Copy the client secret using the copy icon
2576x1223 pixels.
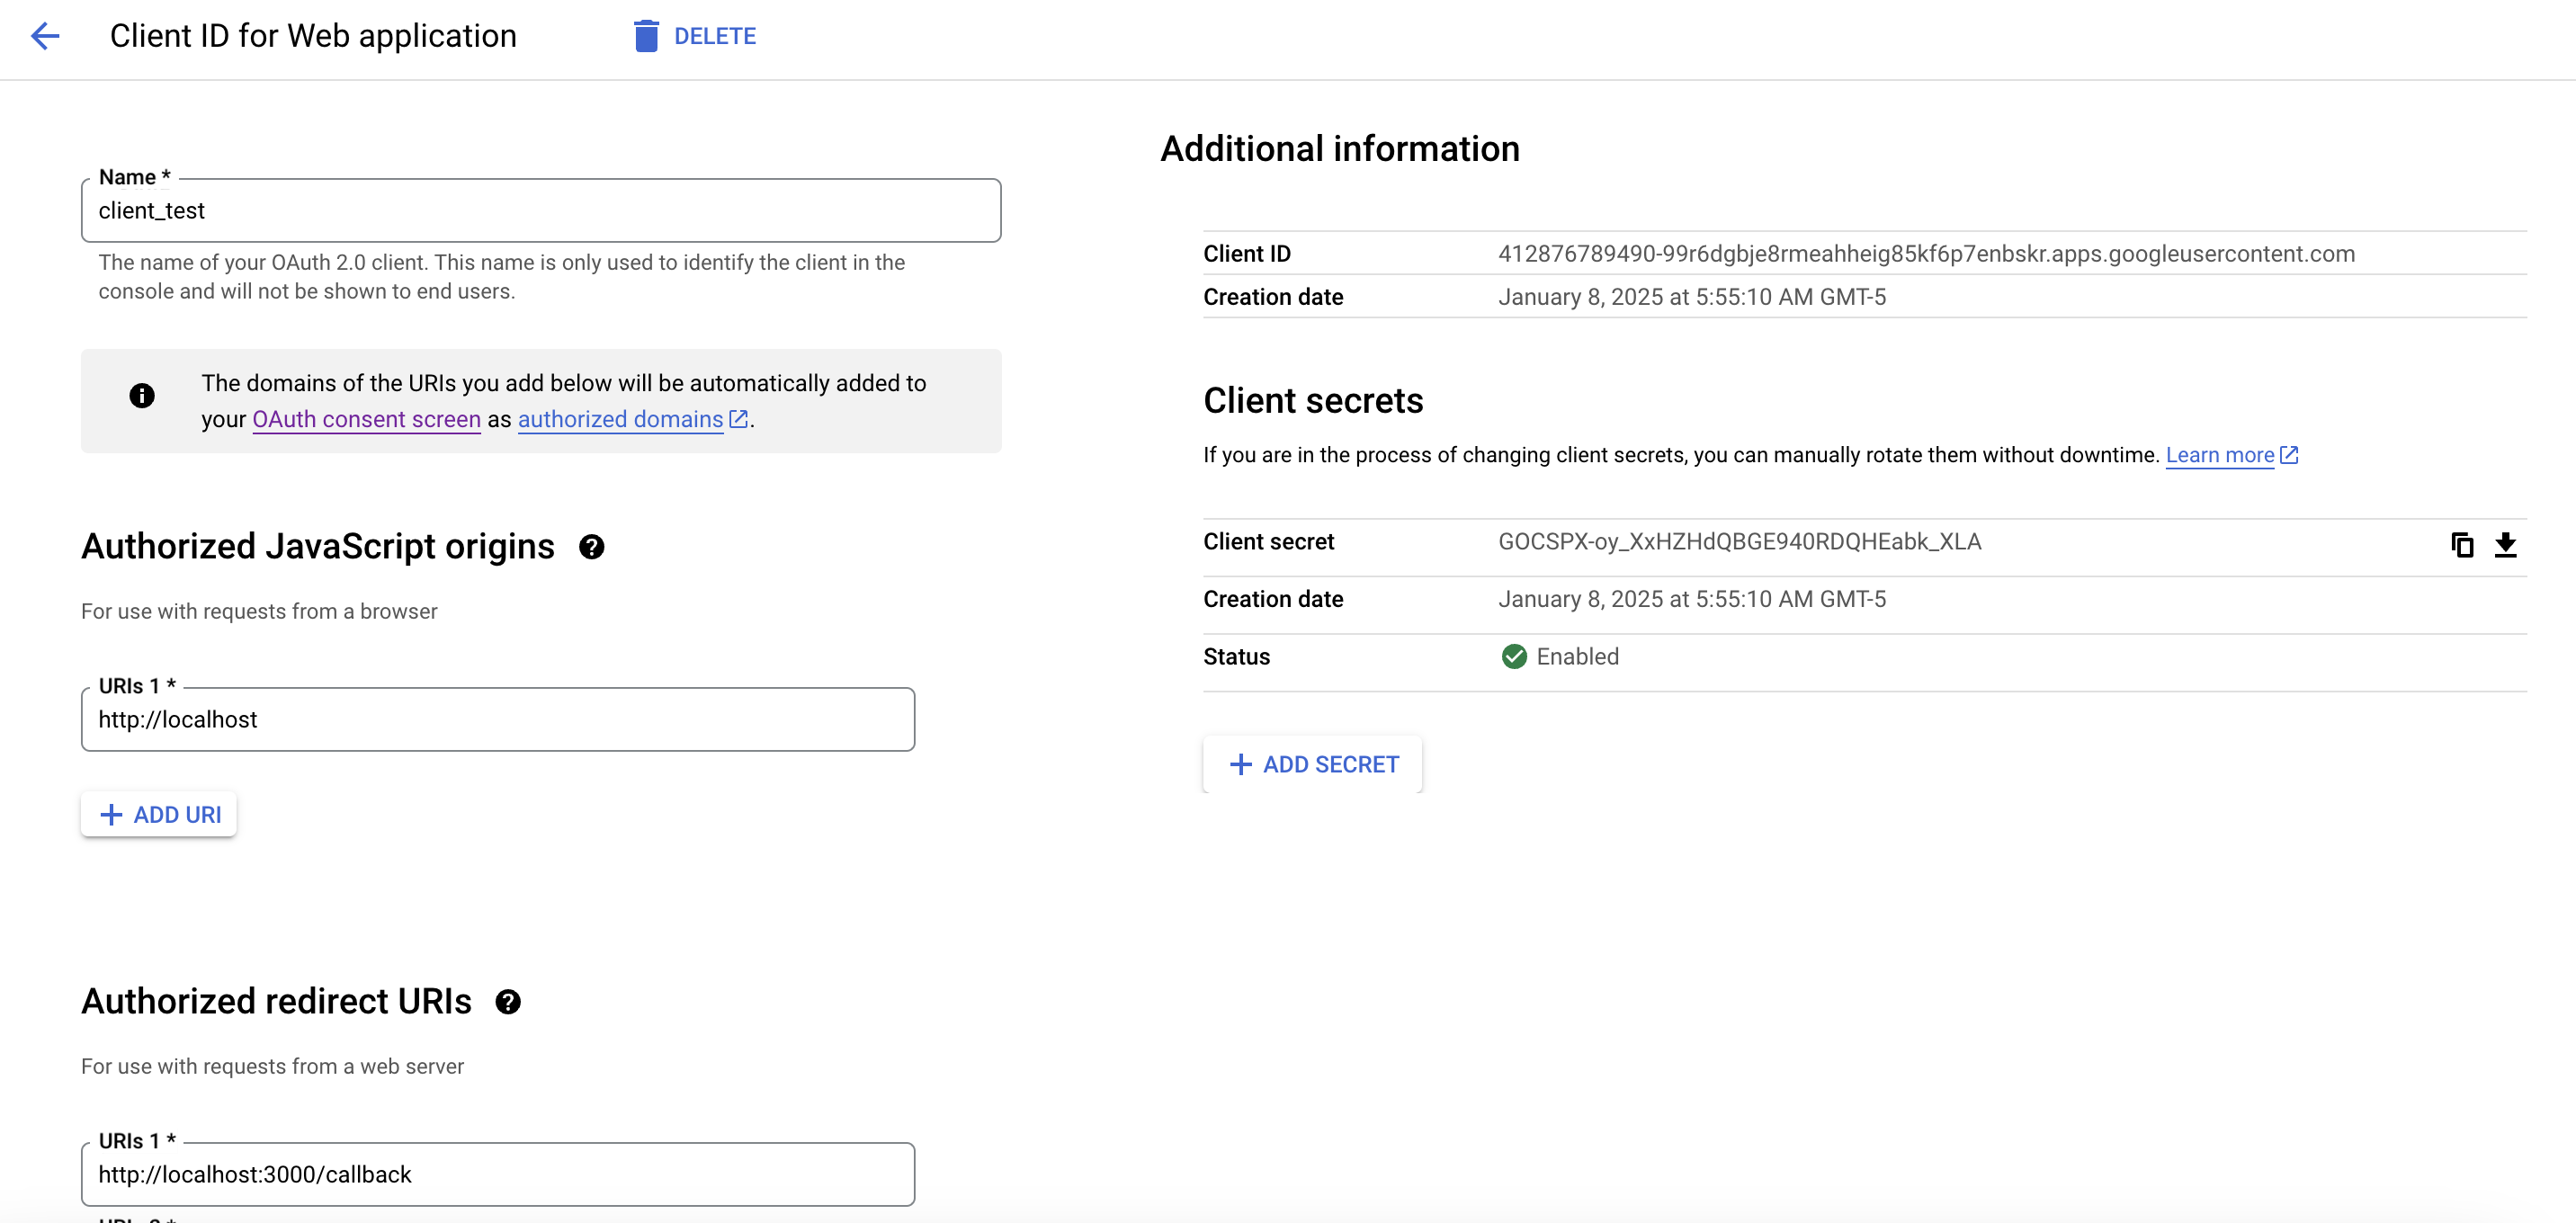coord(2461,545)
